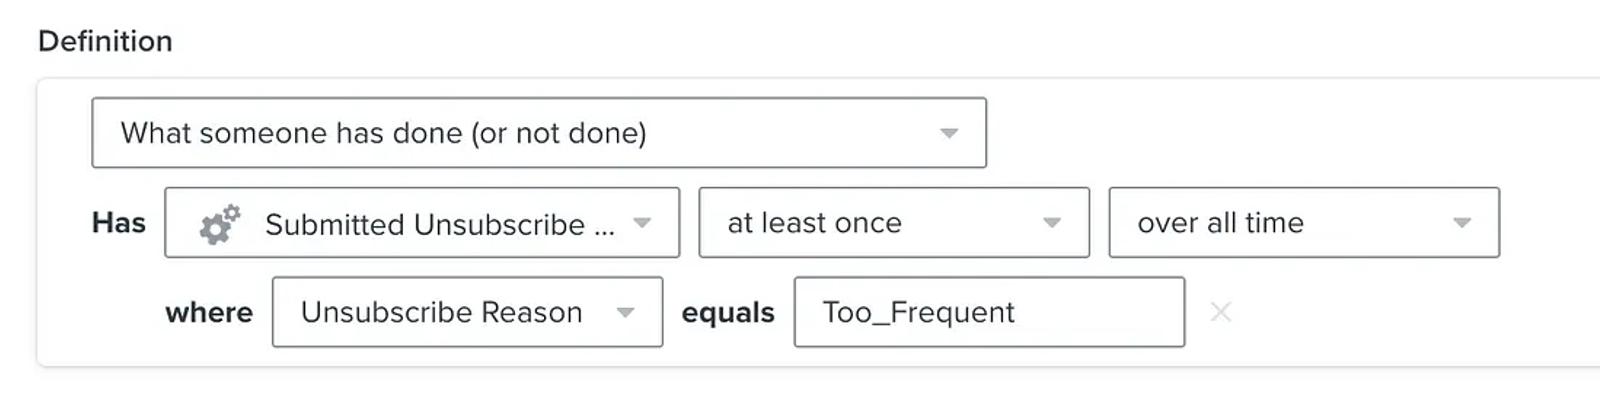
Task: Select the 'Unsubscribe Reason' text
Action: 441,312
